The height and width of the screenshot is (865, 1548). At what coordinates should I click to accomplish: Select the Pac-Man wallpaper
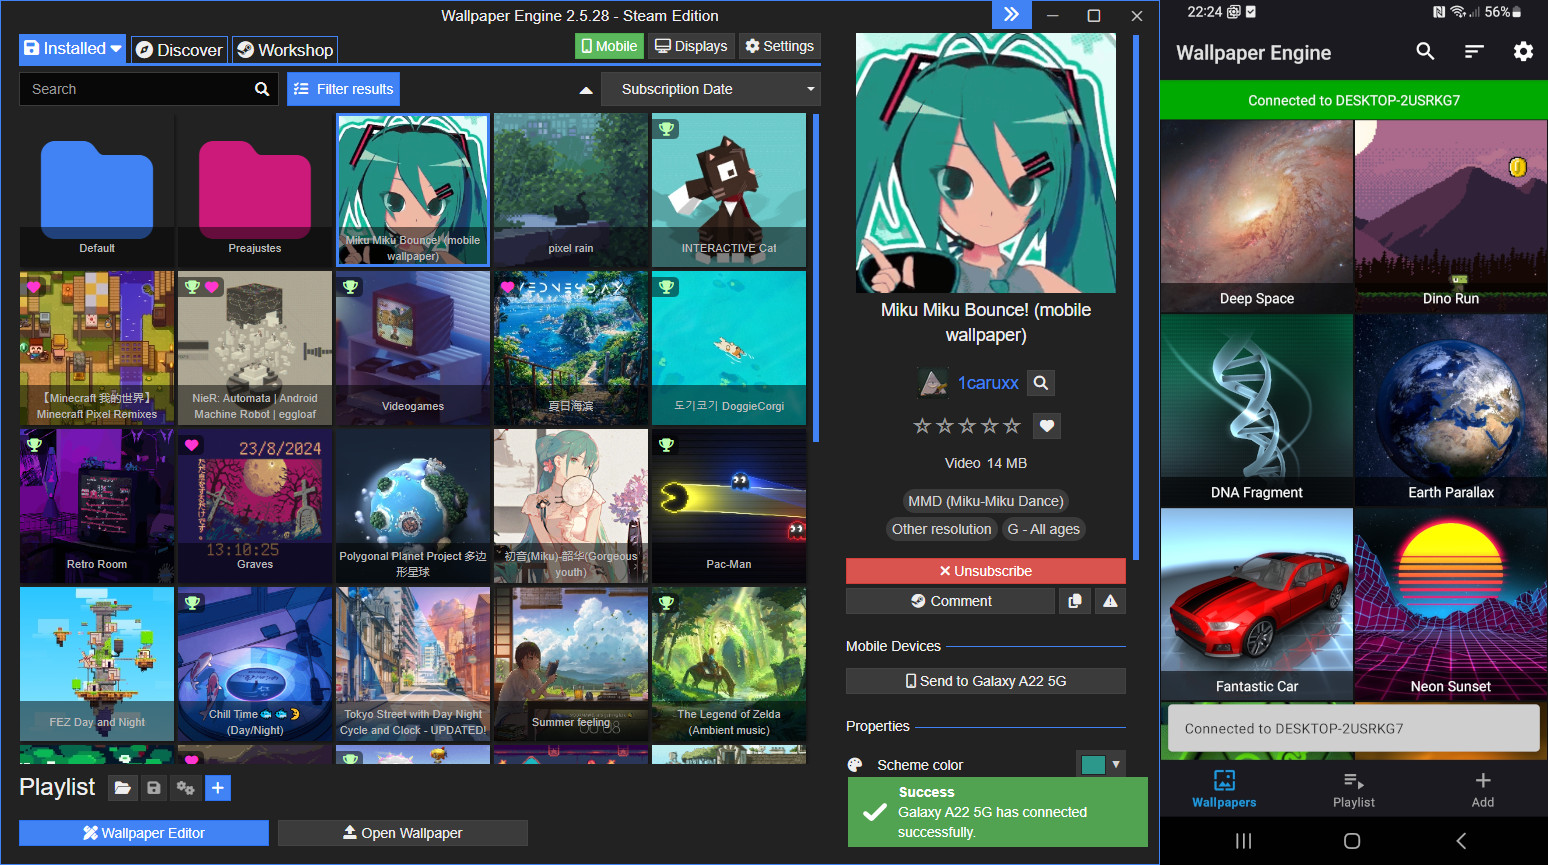(x=729, y=506)
